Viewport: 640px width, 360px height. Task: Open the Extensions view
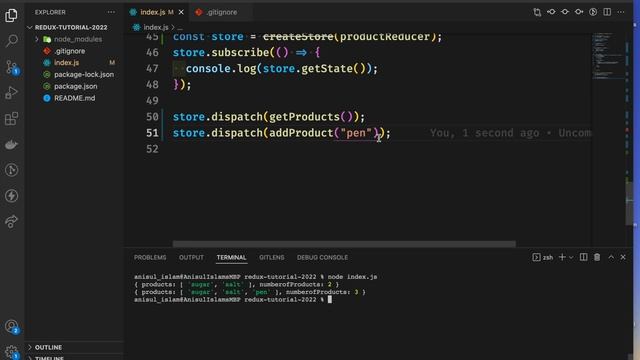[11, 119]
